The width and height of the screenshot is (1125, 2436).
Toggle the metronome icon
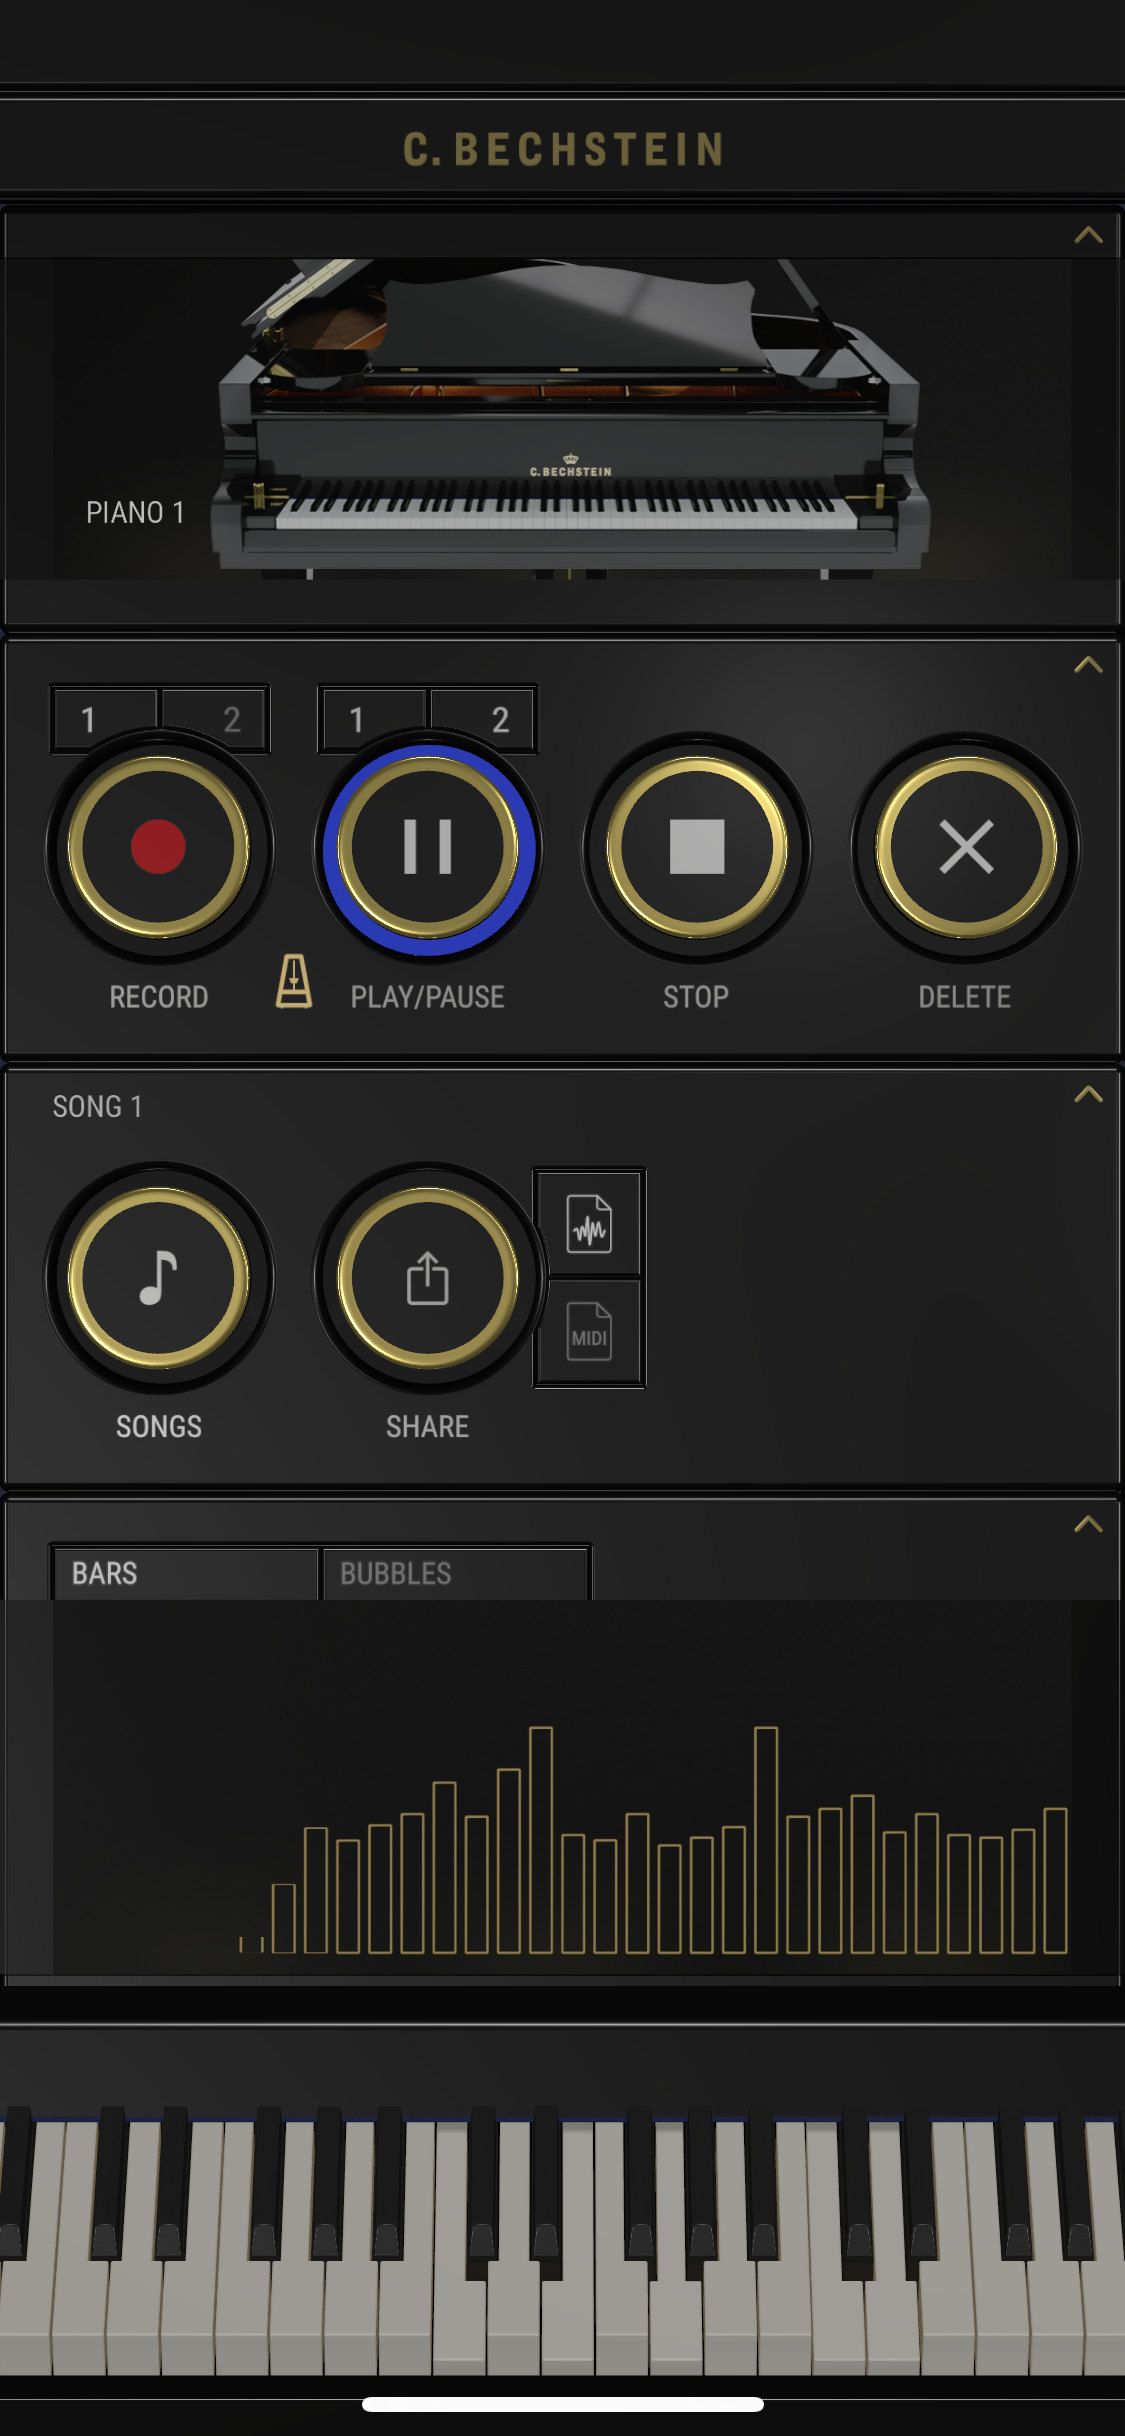[x=294, y=981]
